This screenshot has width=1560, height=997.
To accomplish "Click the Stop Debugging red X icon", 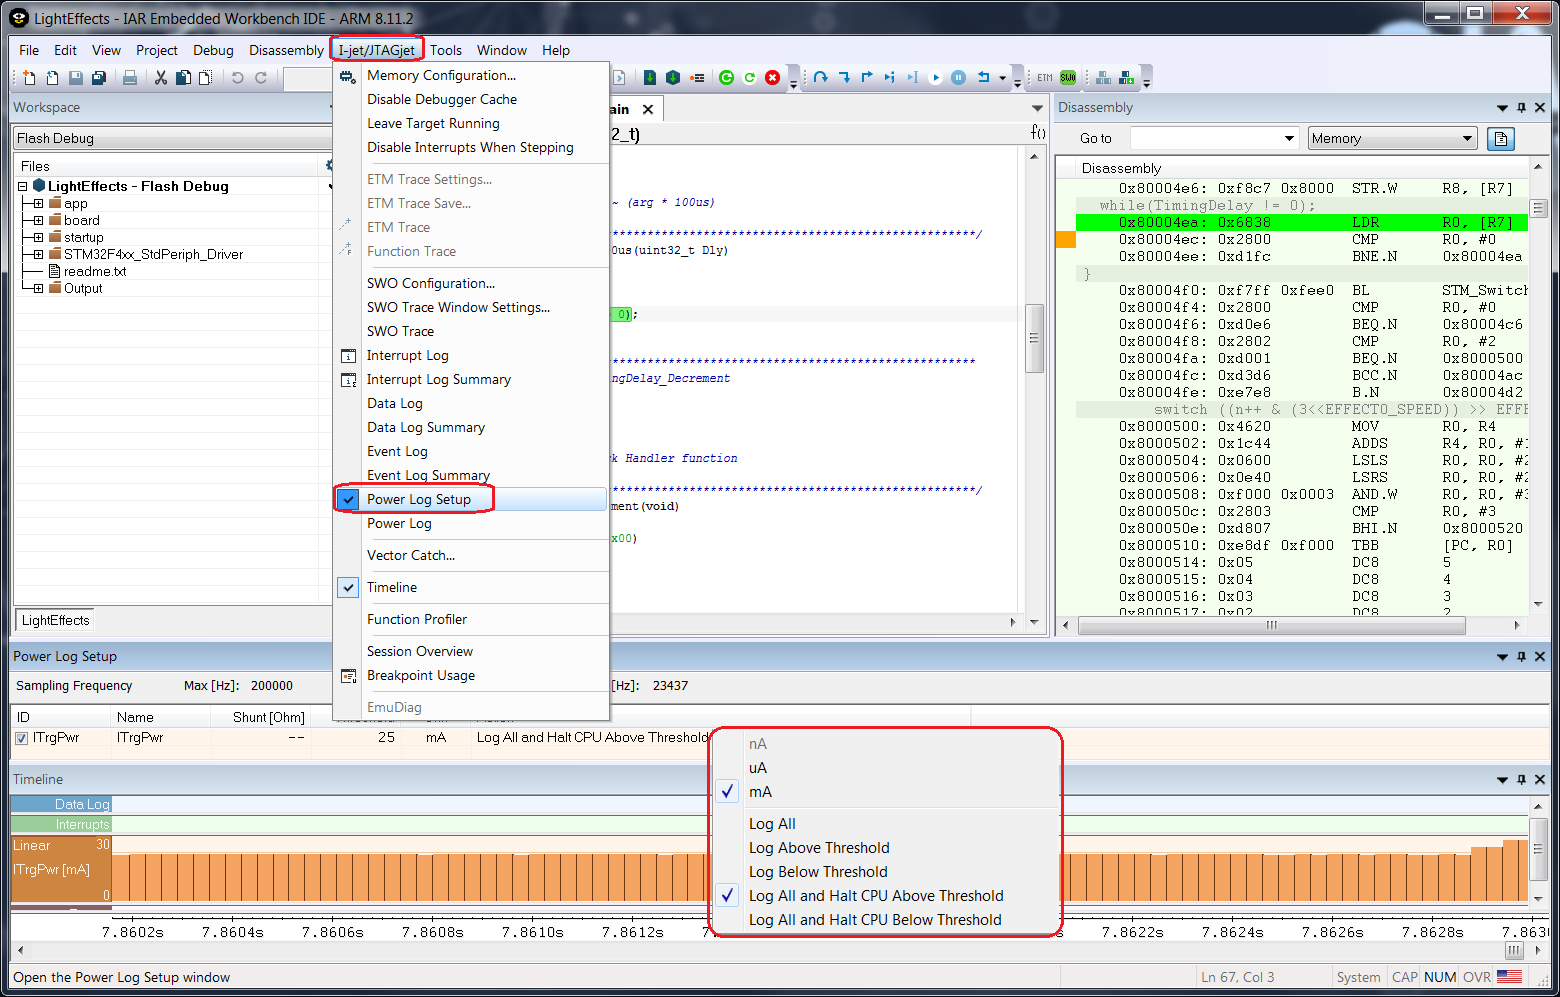I will pos(772,78).
